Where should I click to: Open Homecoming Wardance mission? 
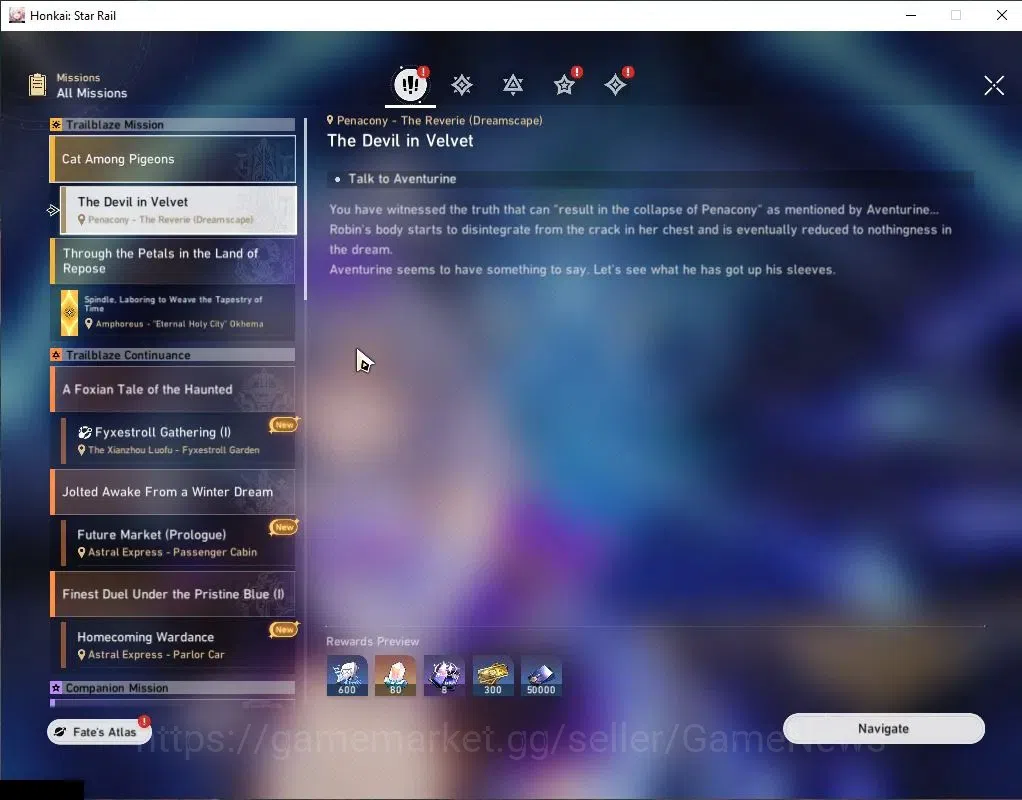[x=177, y=645]
